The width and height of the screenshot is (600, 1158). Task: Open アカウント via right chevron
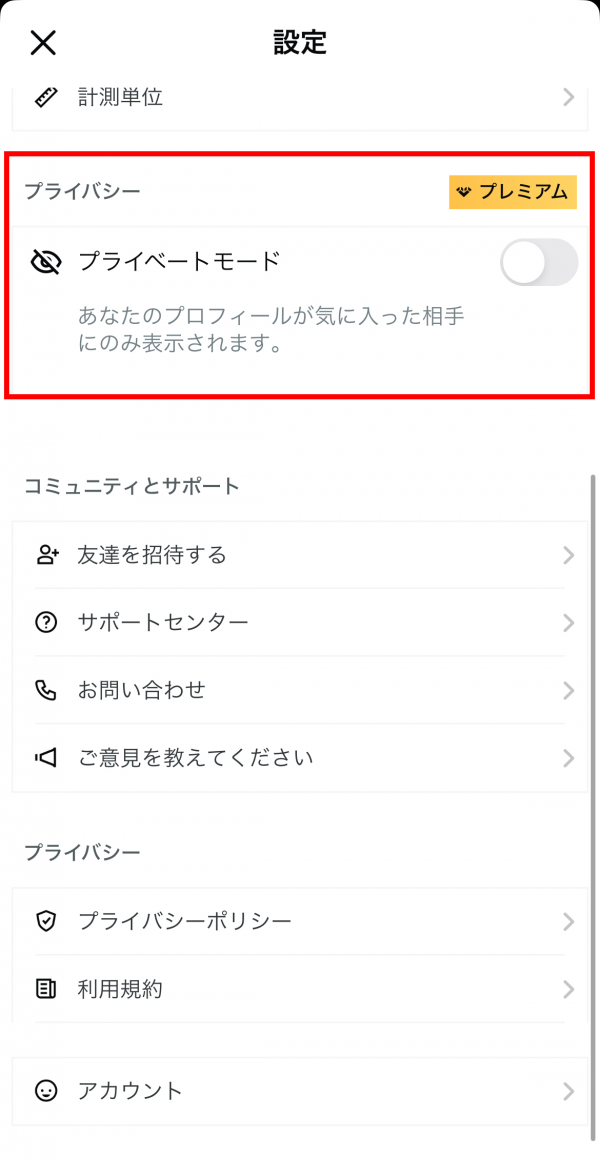pyautogui.click(x=568, y=1091)
